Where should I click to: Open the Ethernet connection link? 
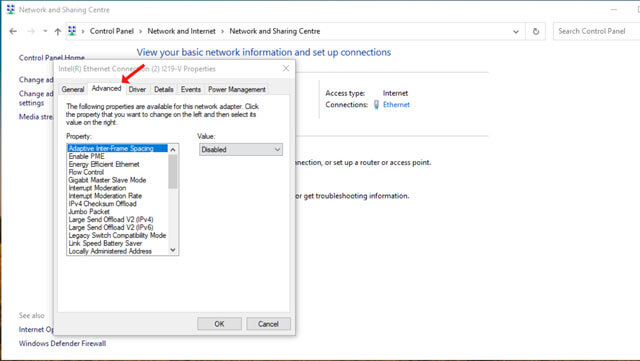(396, 105)
